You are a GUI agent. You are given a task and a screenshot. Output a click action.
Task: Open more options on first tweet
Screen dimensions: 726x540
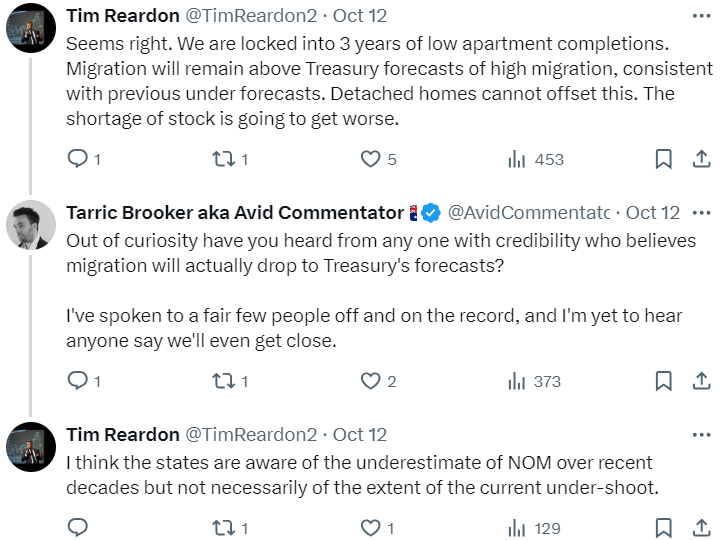(701, 16)
